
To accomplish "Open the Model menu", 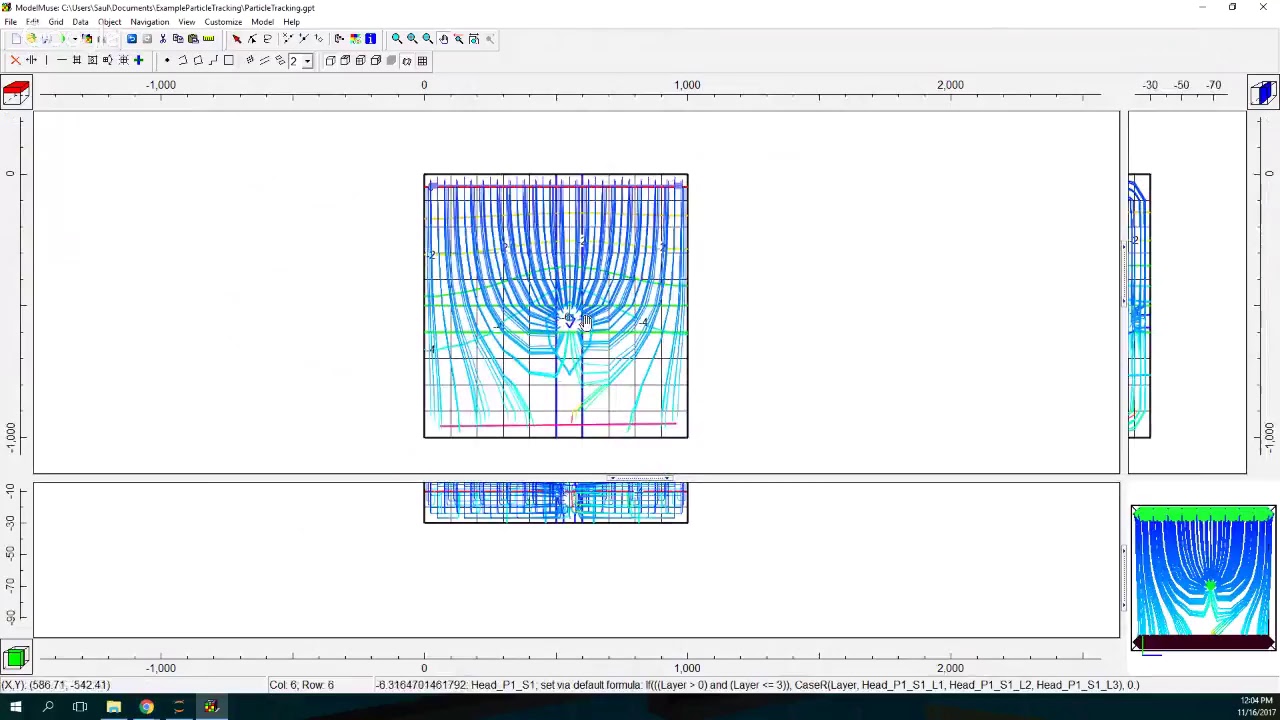I will (x=262, y=22).
